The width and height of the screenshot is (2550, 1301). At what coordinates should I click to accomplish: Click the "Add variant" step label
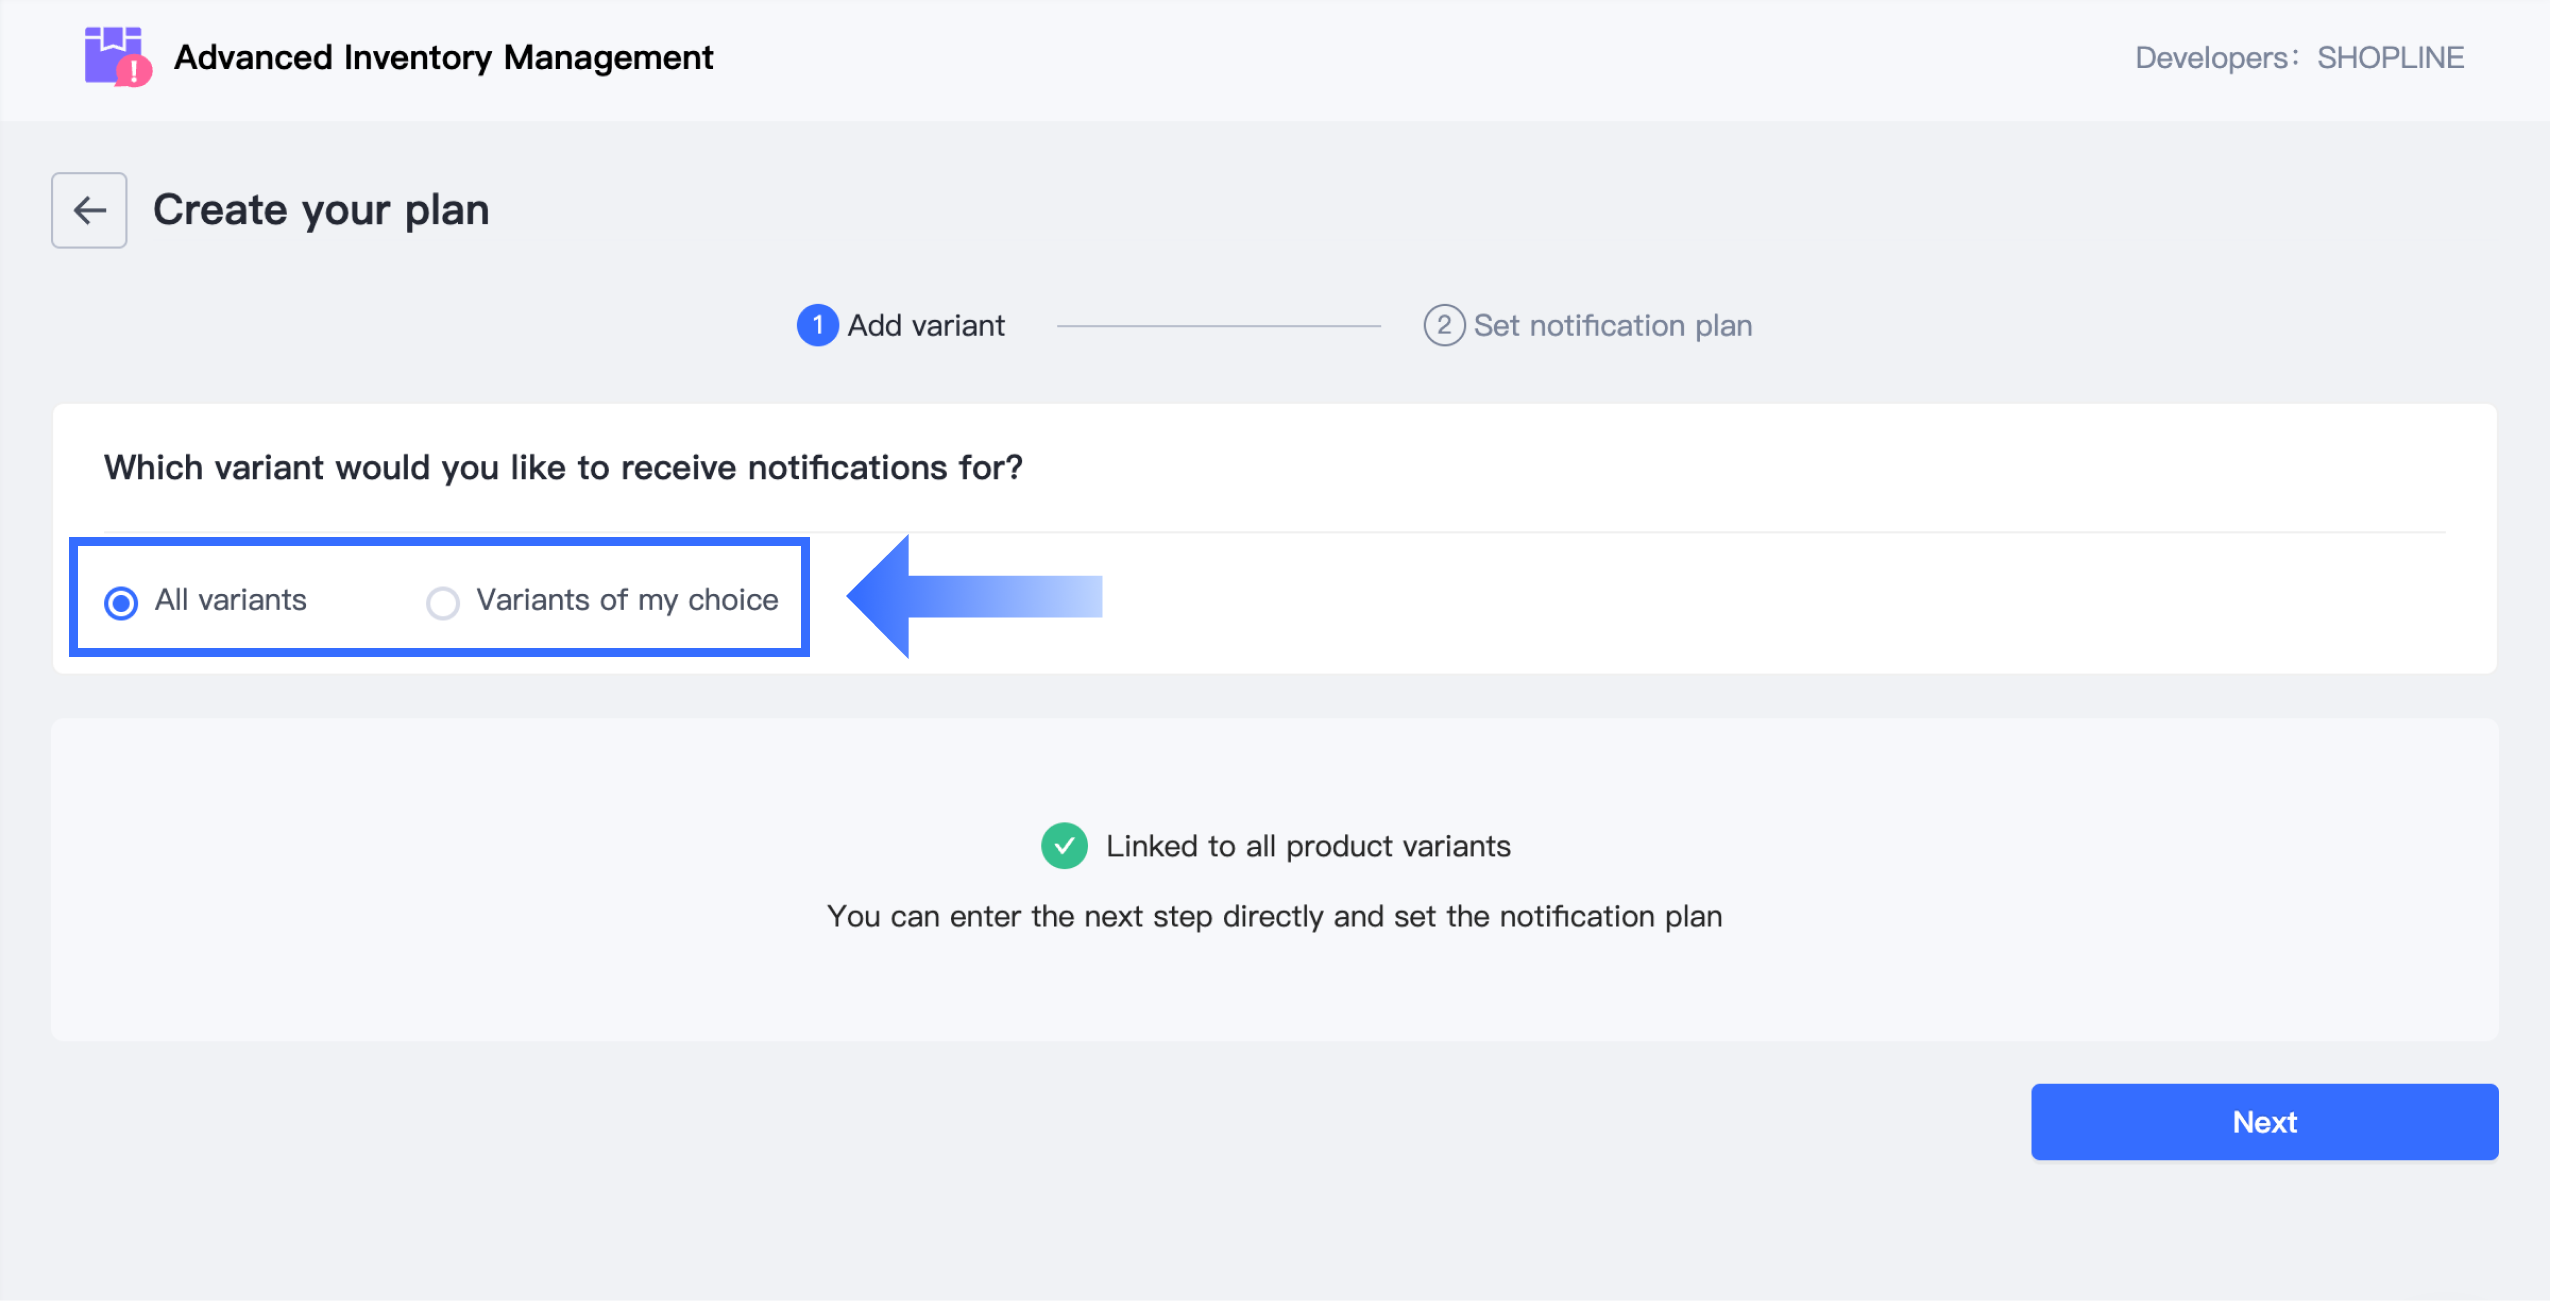point(926,326)
